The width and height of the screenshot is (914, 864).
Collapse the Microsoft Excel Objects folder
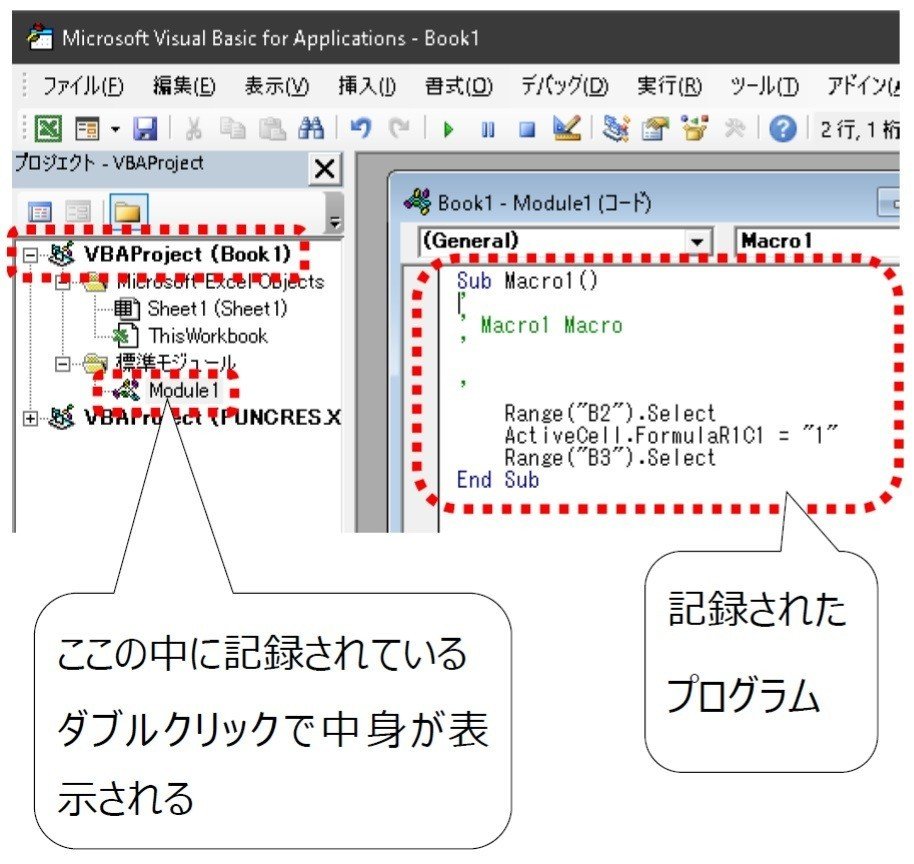(x=62, y=283)
